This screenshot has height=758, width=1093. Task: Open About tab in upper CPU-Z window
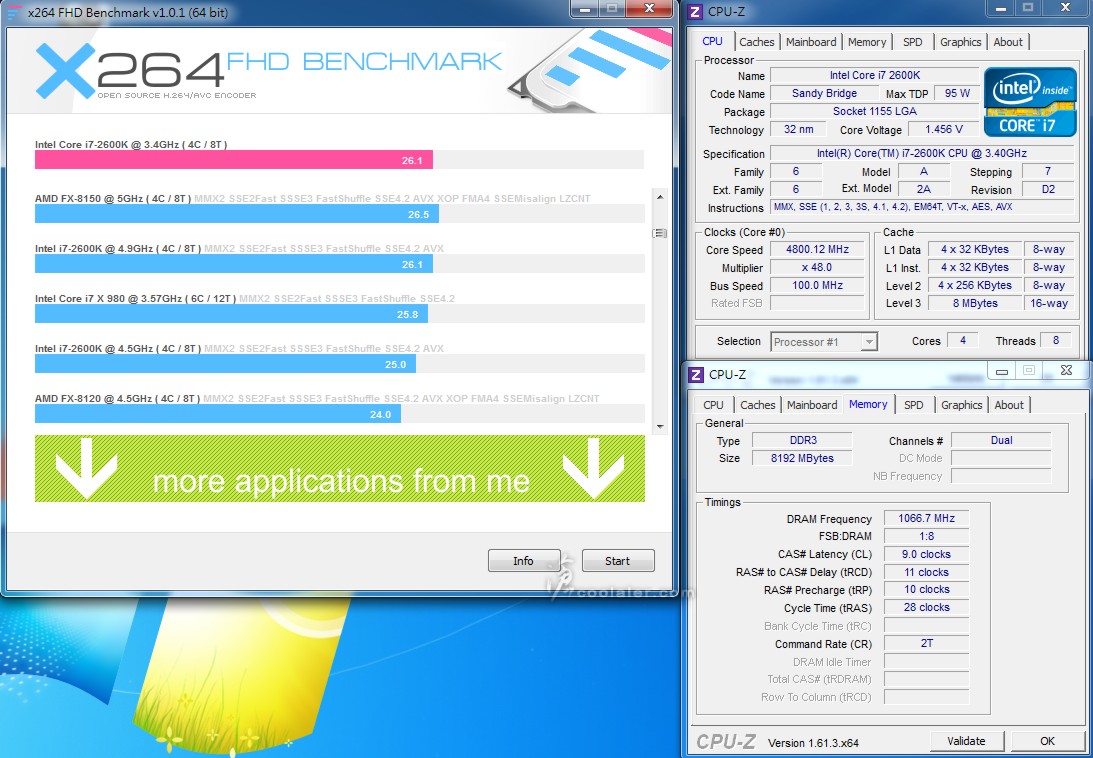pyautogui.click(x=1008, y=42)
